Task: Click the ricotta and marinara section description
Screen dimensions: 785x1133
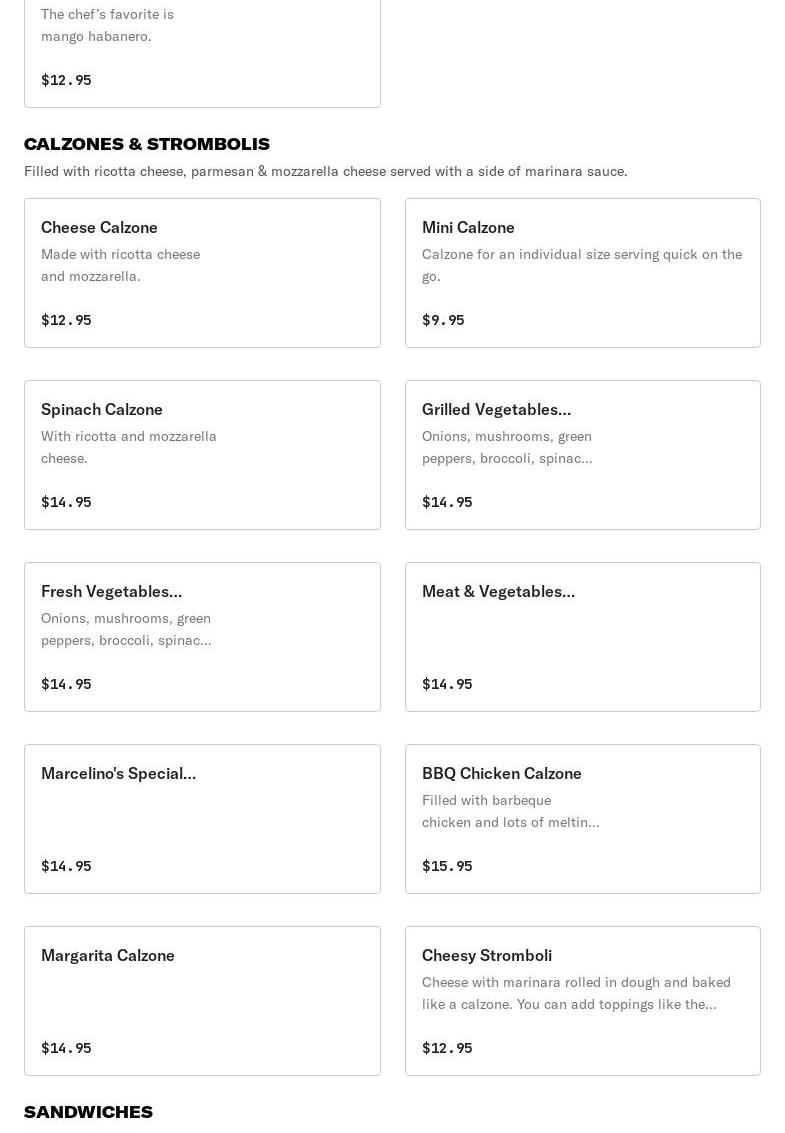Action: coord(325,171)
